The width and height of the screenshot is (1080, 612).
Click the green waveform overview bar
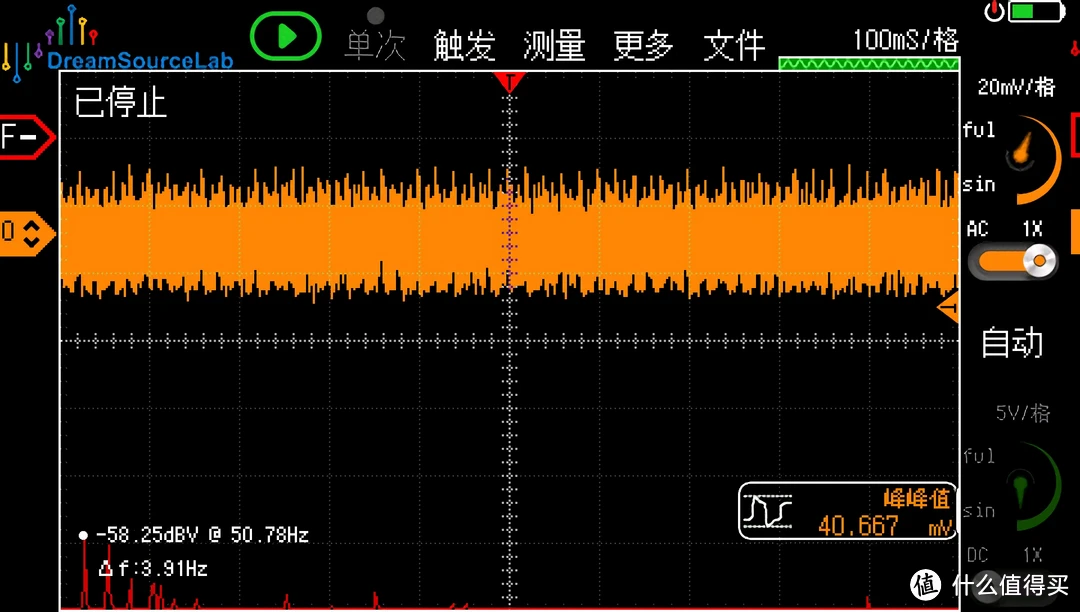point(869,64)
